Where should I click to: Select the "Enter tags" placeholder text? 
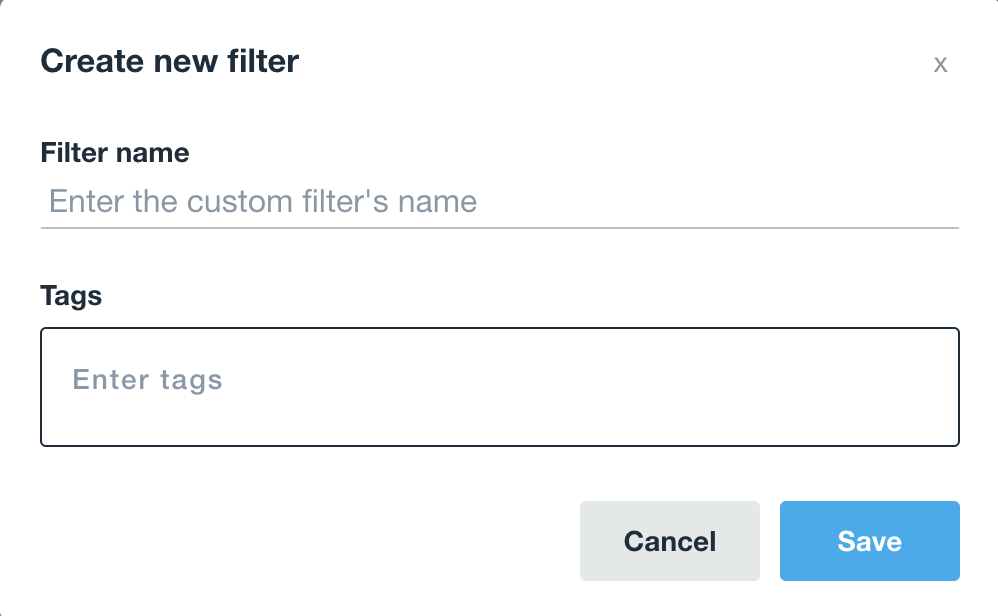point(148,380)
